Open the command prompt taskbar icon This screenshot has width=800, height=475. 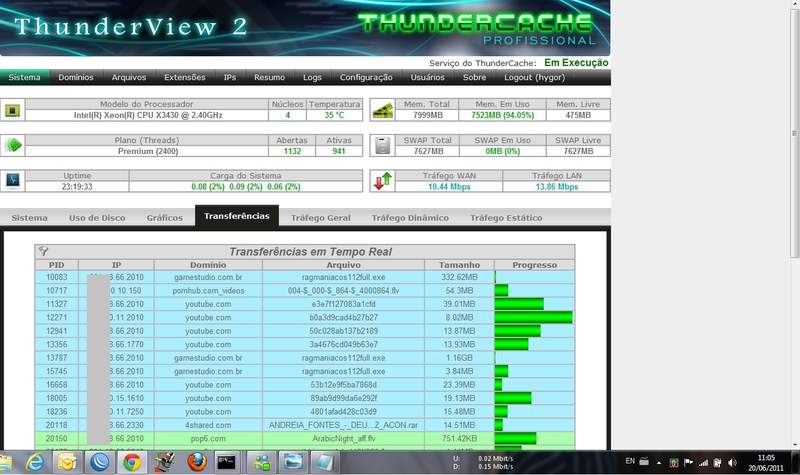pos(227,463)
